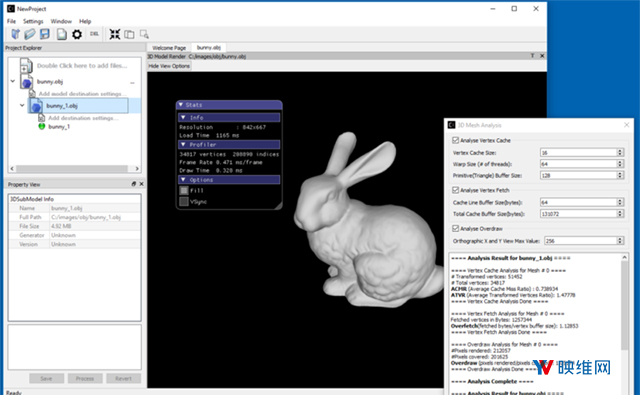Click the Process button
Screen dimensions: 640x395
pos(84,379)
